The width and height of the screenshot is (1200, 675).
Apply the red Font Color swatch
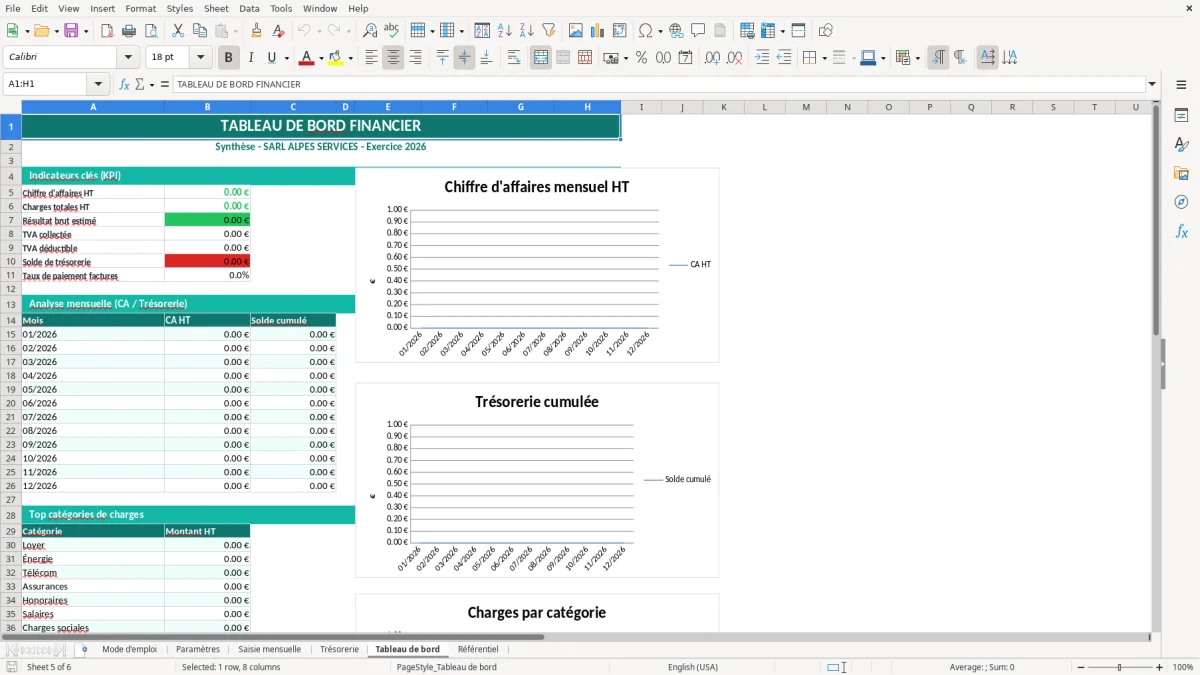pyautogui.click(x=306, y=58)
